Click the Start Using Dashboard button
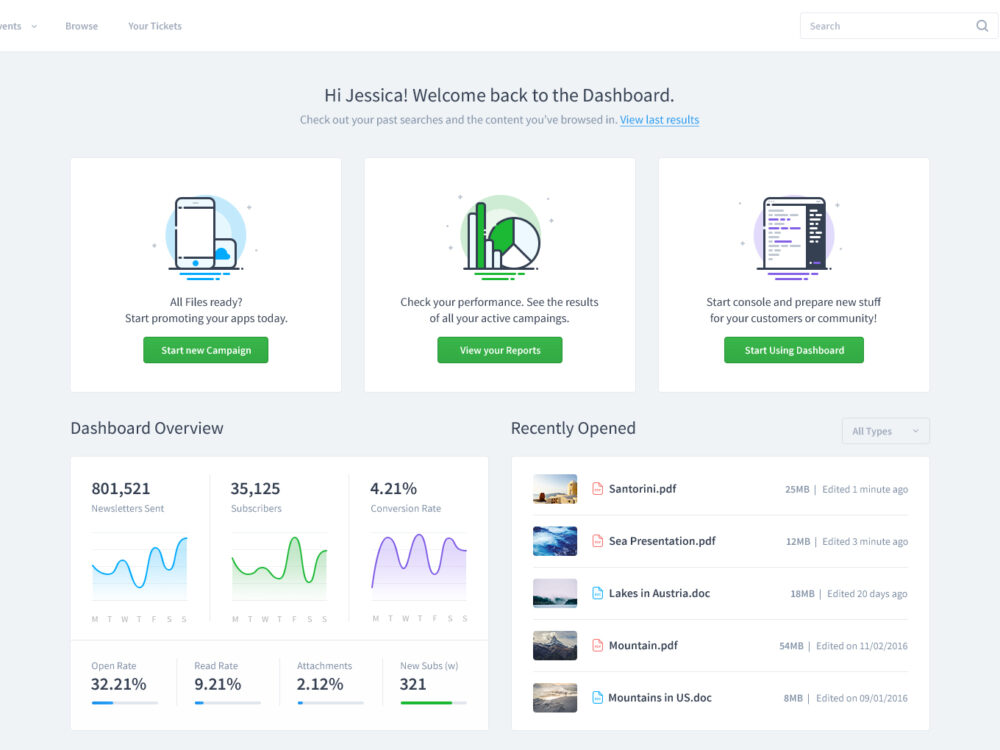The image size is (1000, 750). click(x=793, y=350)
